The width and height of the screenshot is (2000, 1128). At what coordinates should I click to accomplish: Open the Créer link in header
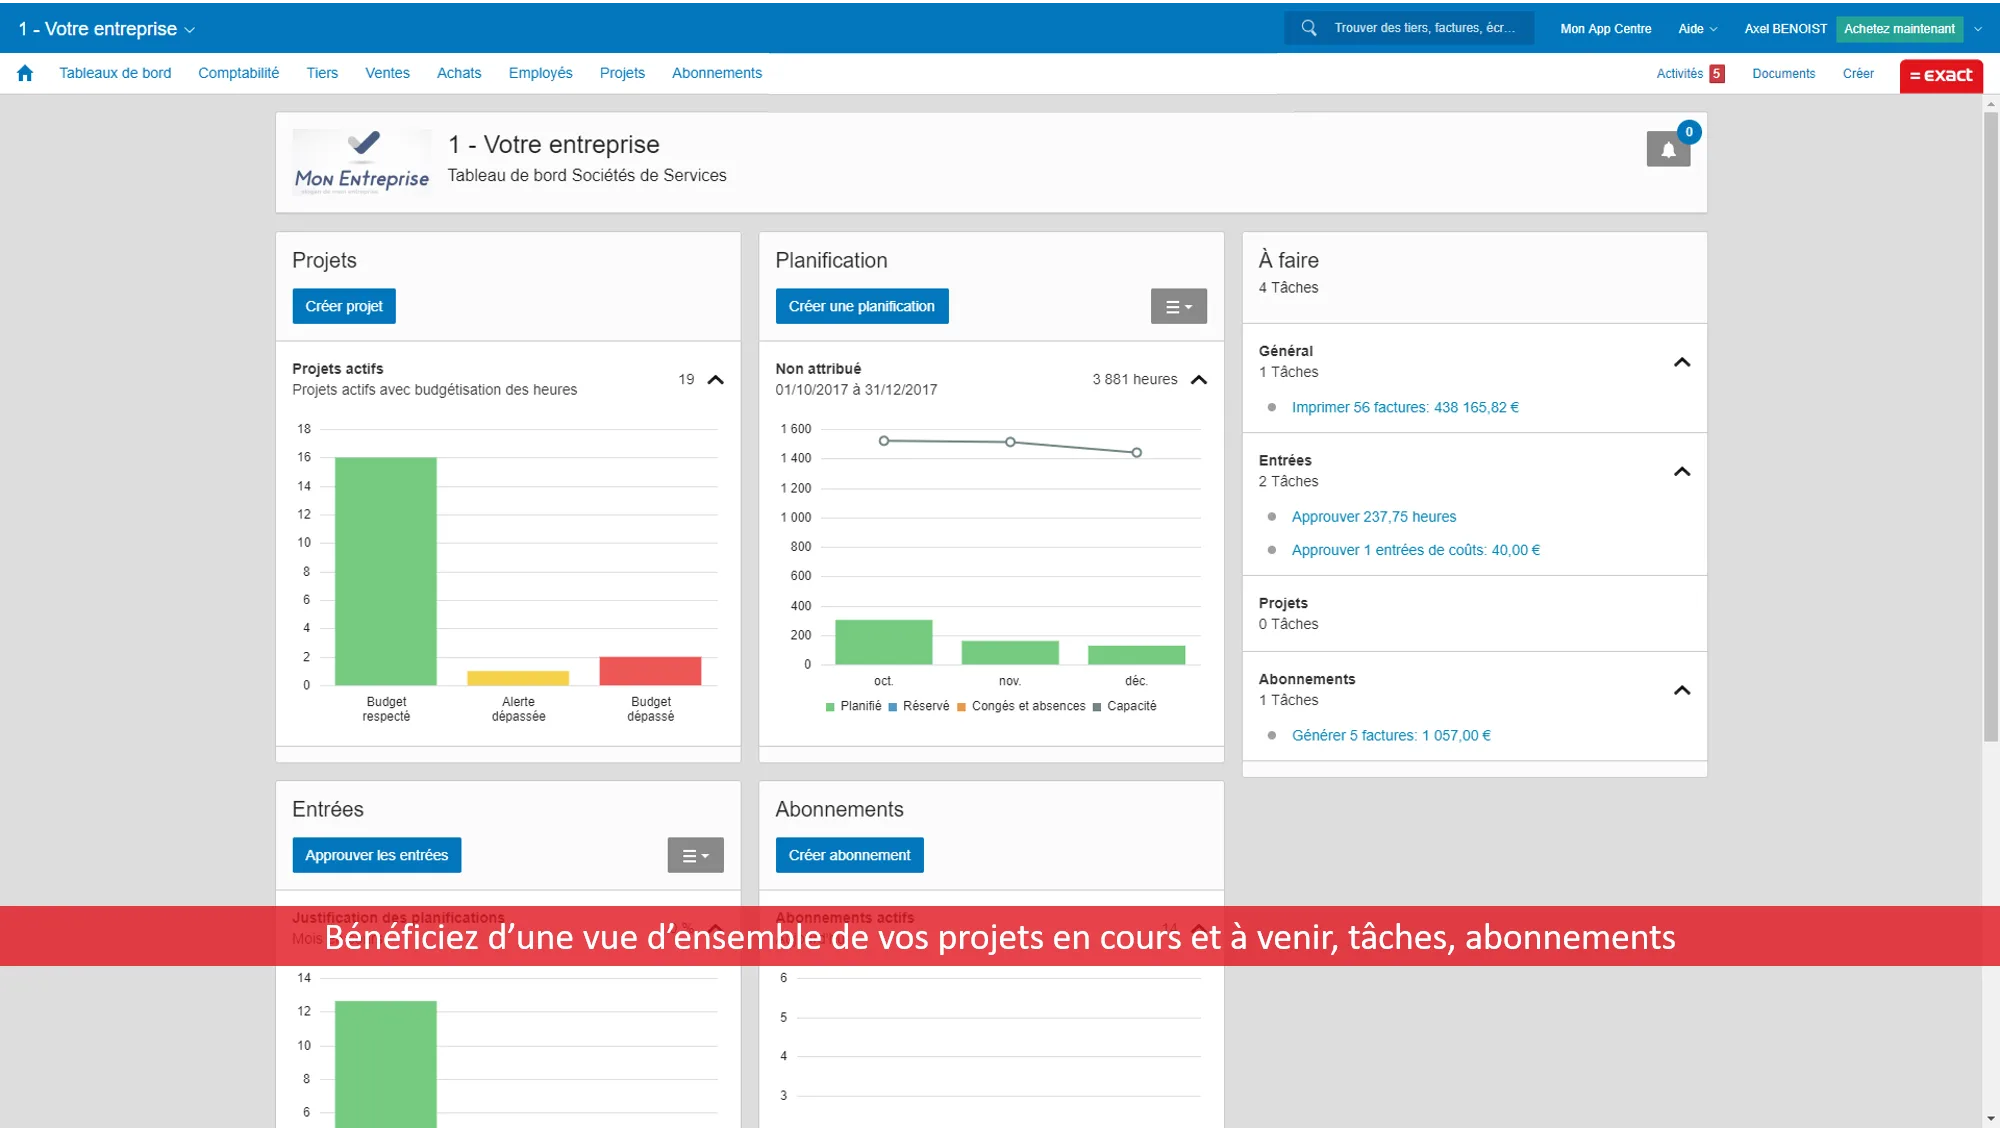[x=1858, y=73]
